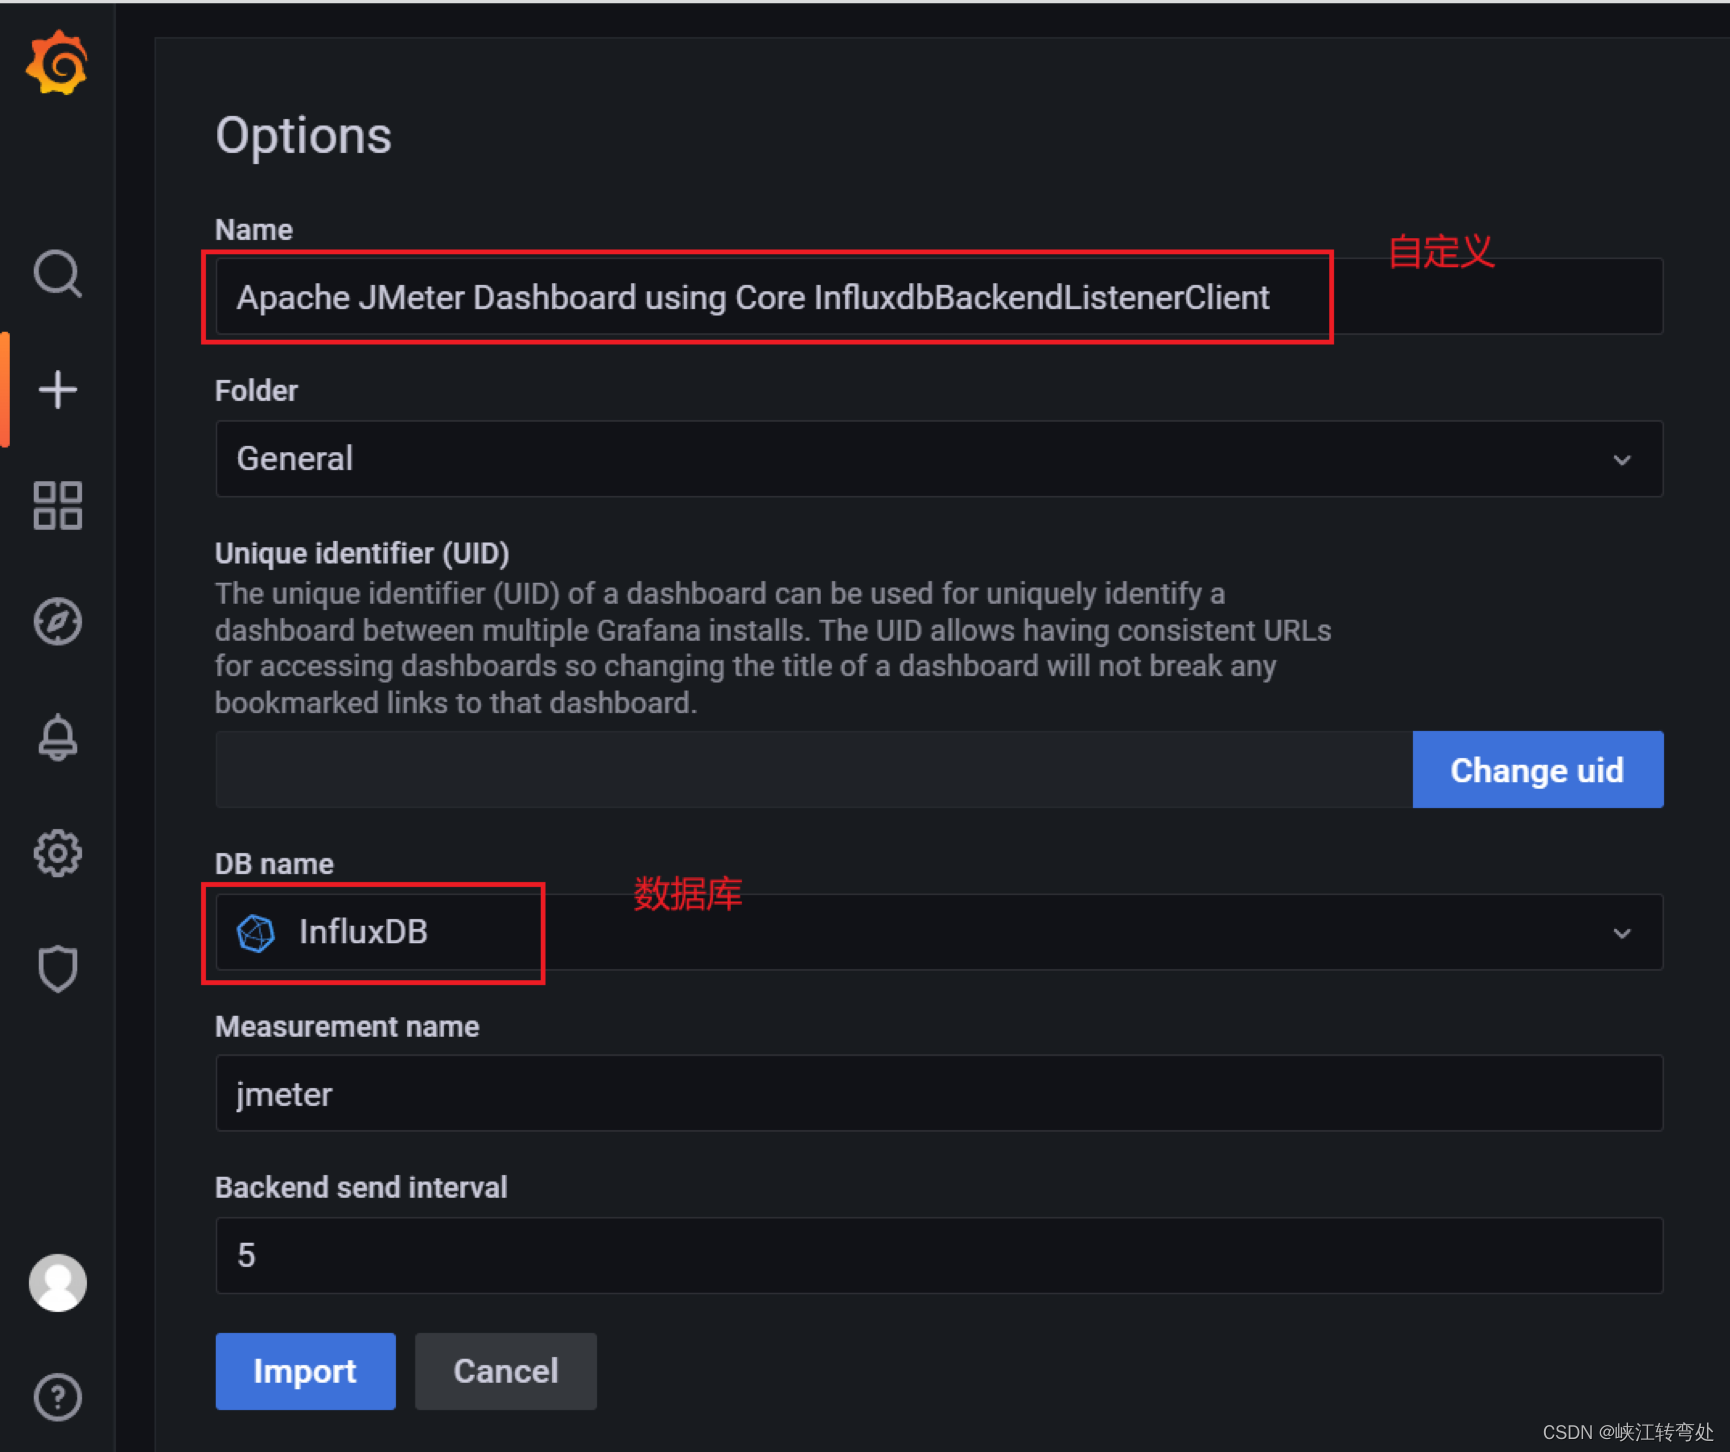This screenshot has height=1452, width=1730.
Task: Open the user profile avatar
Action: [57, 1282]
